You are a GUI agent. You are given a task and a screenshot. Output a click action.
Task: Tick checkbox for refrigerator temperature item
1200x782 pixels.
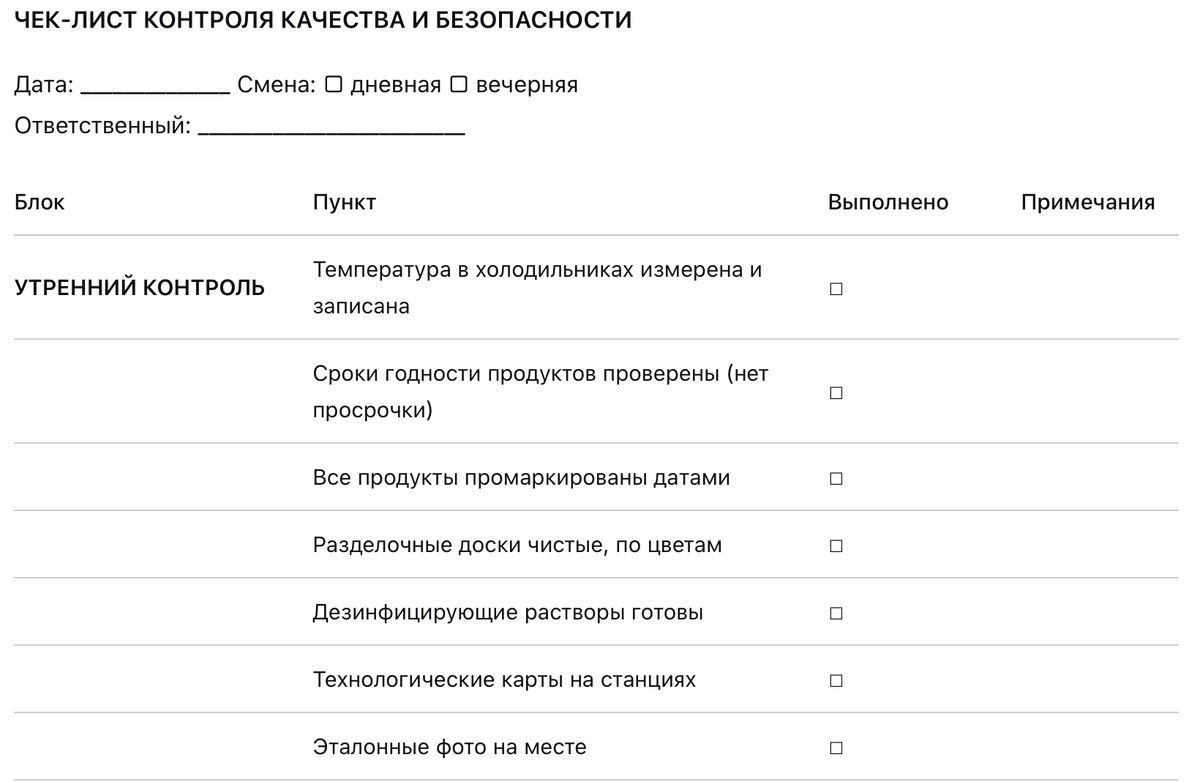click(836, 289)
